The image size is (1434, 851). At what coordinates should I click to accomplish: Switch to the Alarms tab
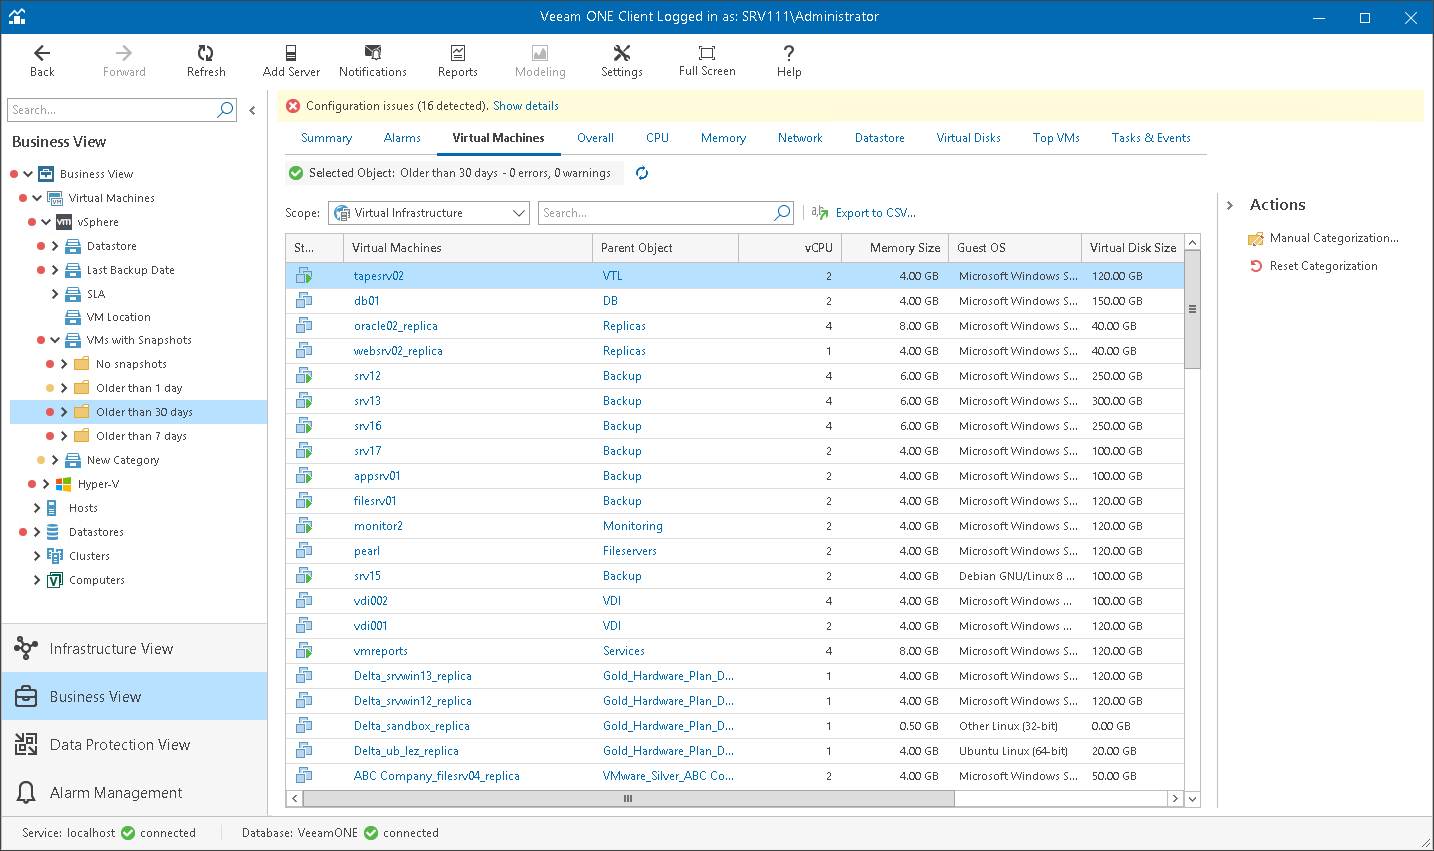[402, 138]
